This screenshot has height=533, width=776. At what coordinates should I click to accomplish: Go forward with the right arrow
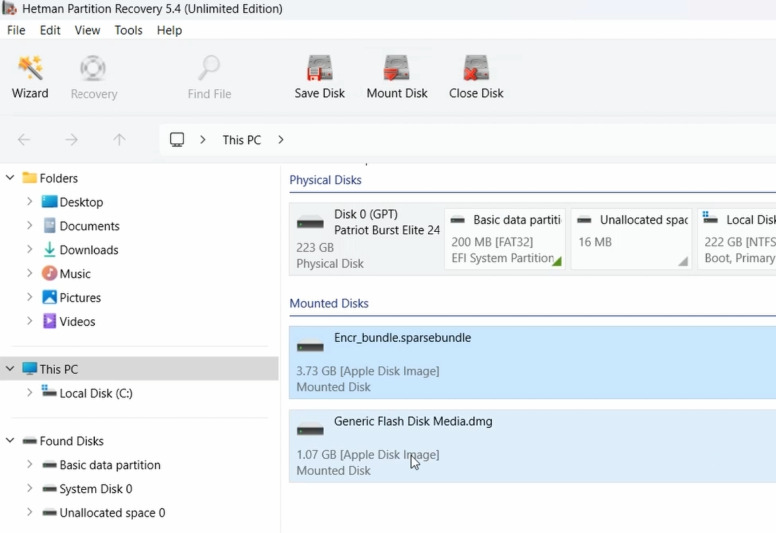click(71, 140)
